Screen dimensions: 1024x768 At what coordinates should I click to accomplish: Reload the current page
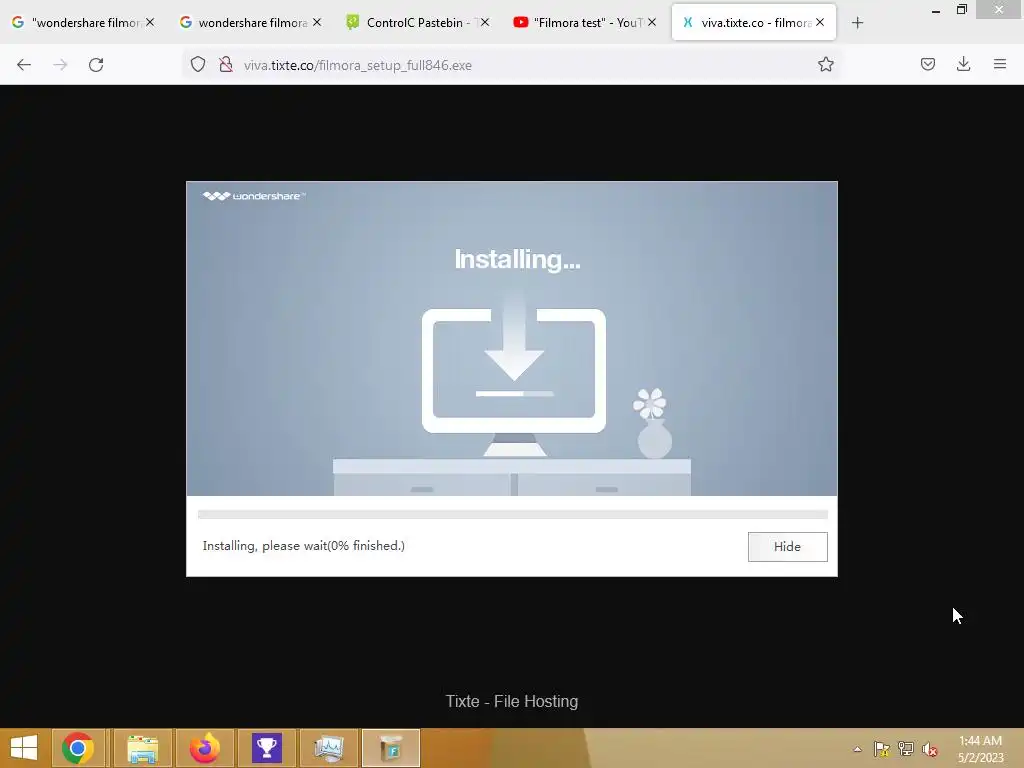pos(96,65)
